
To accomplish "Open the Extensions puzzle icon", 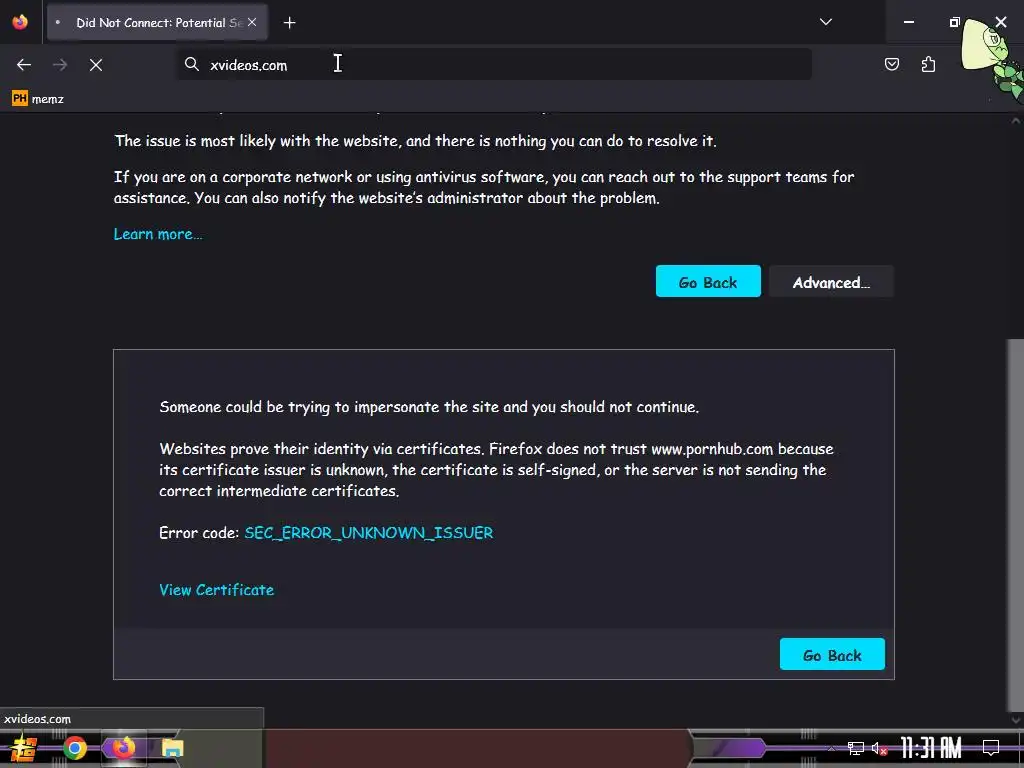I will pos(928,64).
